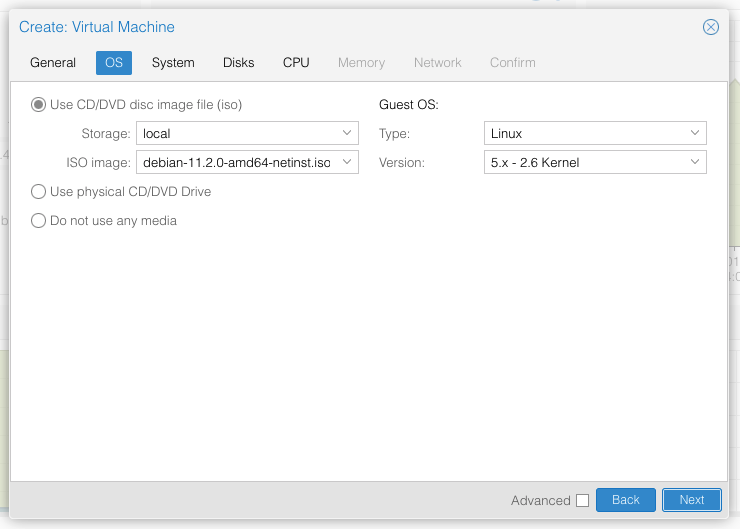Choose Do not use any media
The height and width of the screenshot is (529, 740).
(x=39, y=220)
